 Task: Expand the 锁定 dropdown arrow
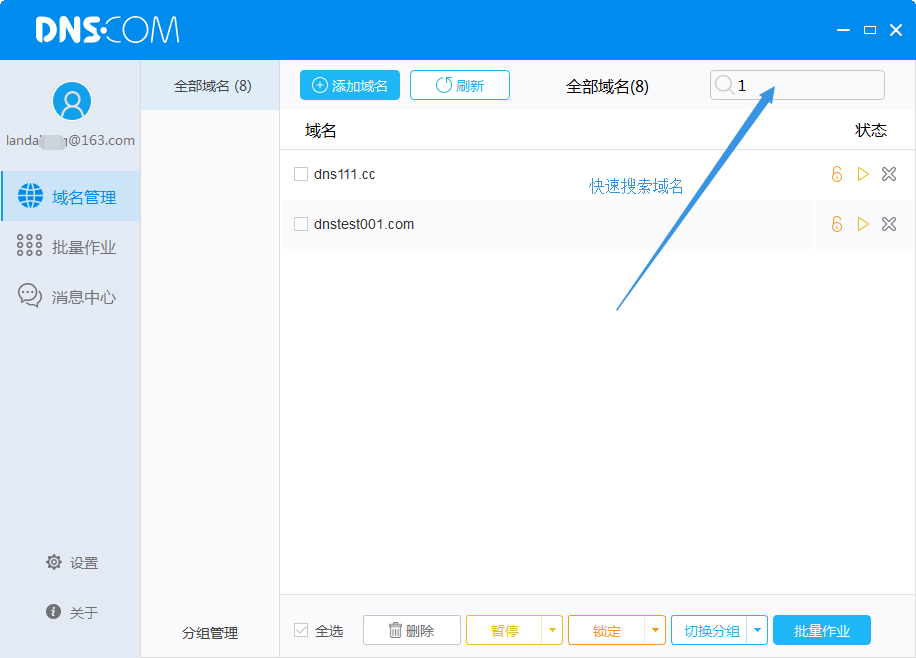655,630
